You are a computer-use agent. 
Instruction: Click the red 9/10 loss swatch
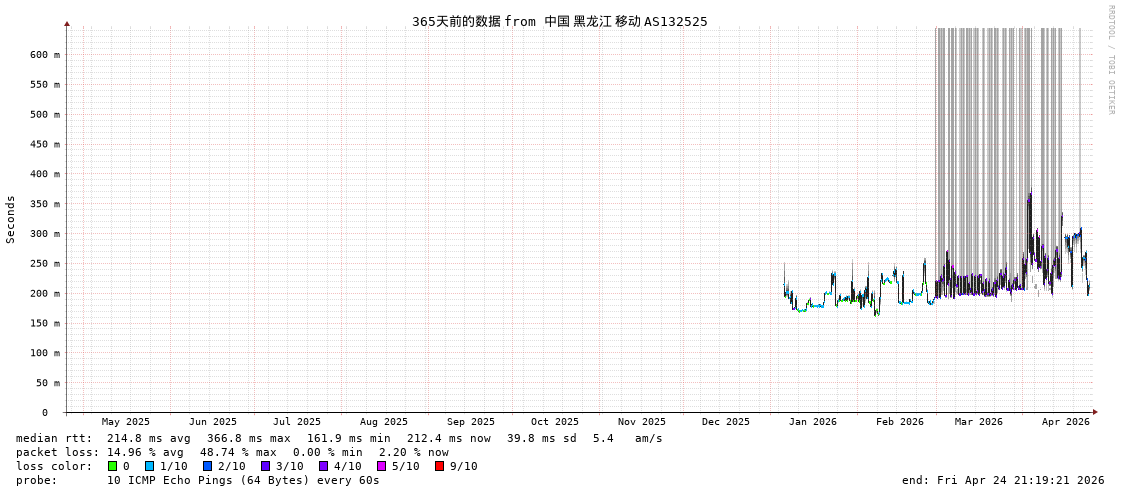(440, 466)
